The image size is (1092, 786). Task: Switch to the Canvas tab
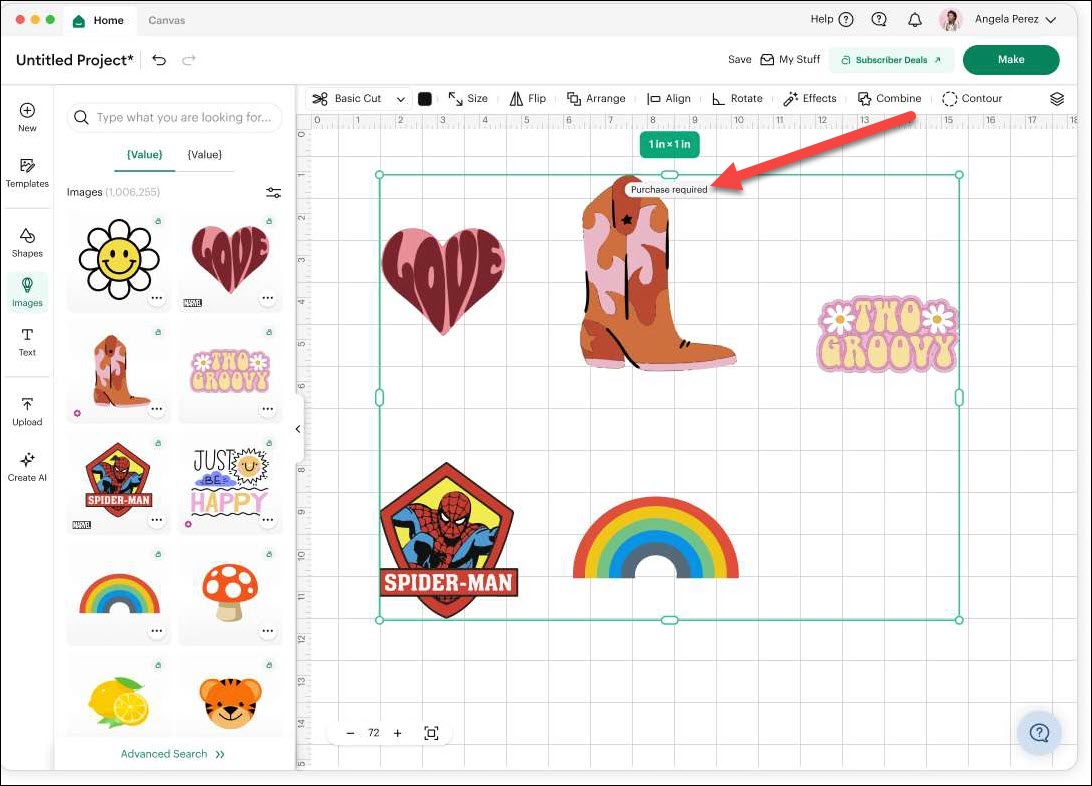pos(166,20)
